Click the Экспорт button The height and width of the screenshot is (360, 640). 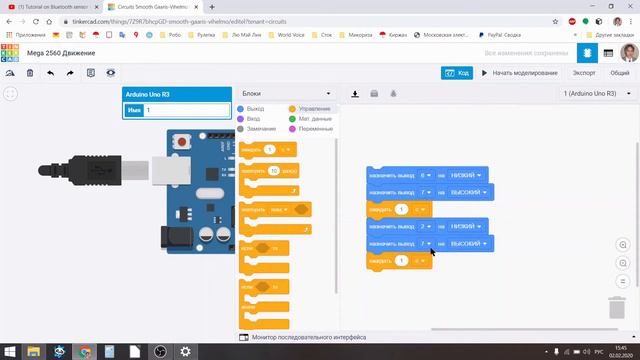[x=584, y=73]
